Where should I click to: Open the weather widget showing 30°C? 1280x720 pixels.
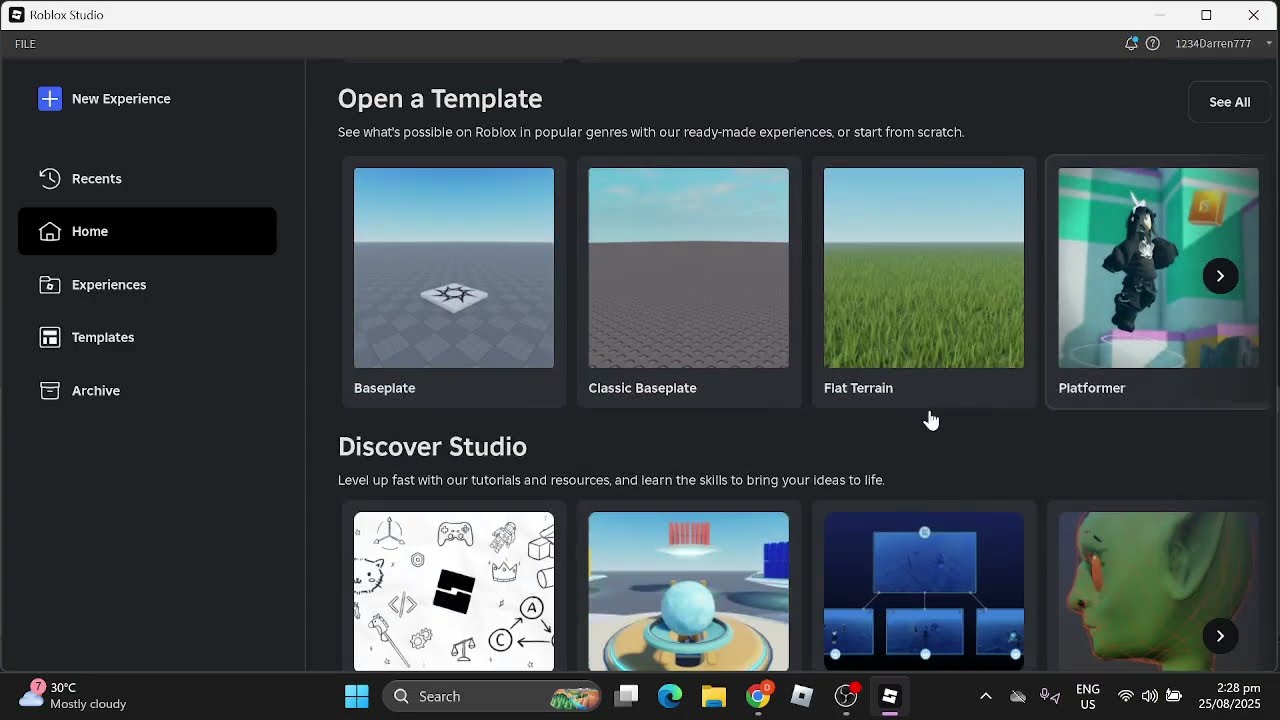tap(75, 696)
